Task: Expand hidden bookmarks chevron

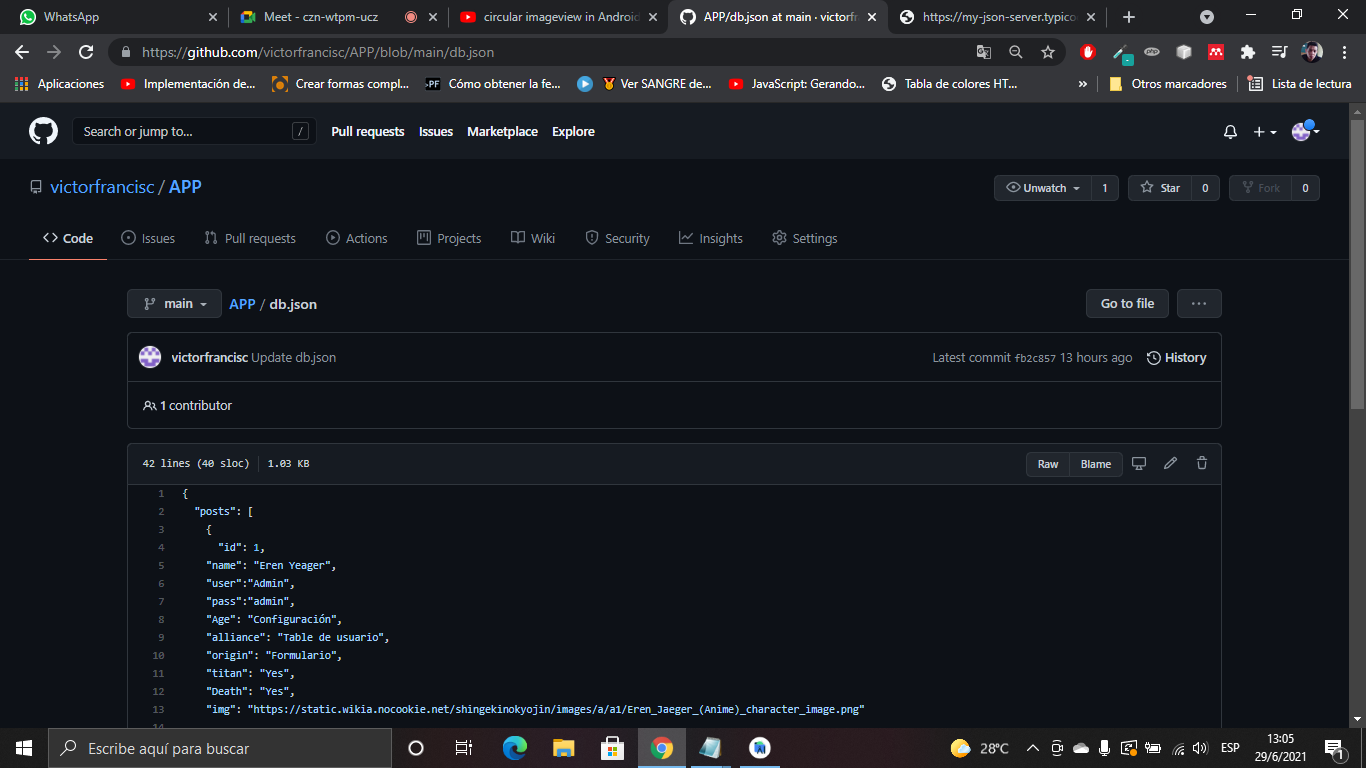Action: 1082,84
